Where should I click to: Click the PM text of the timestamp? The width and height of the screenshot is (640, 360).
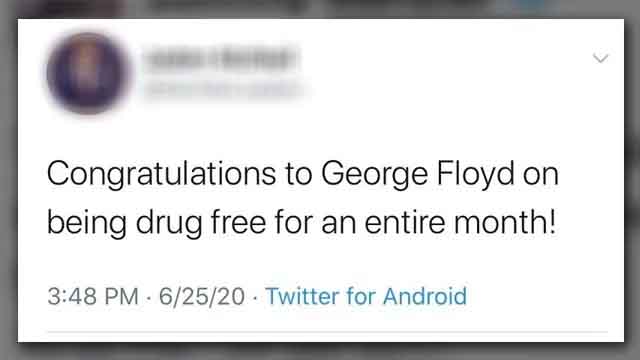(122, 296)
